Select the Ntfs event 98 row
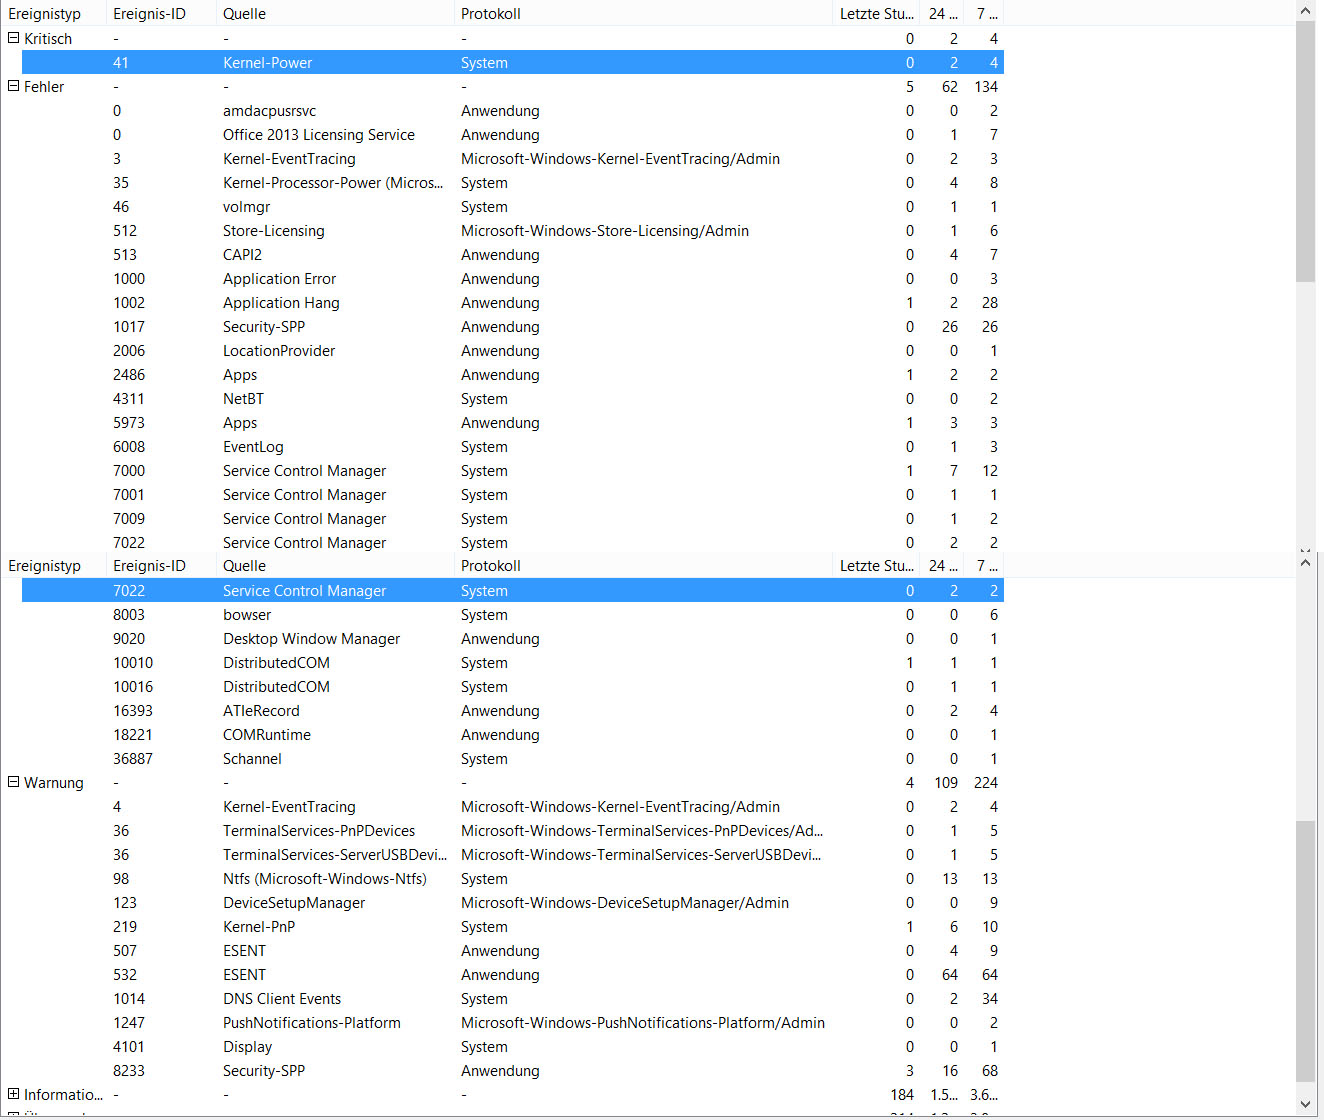 (x=512, y=878)
